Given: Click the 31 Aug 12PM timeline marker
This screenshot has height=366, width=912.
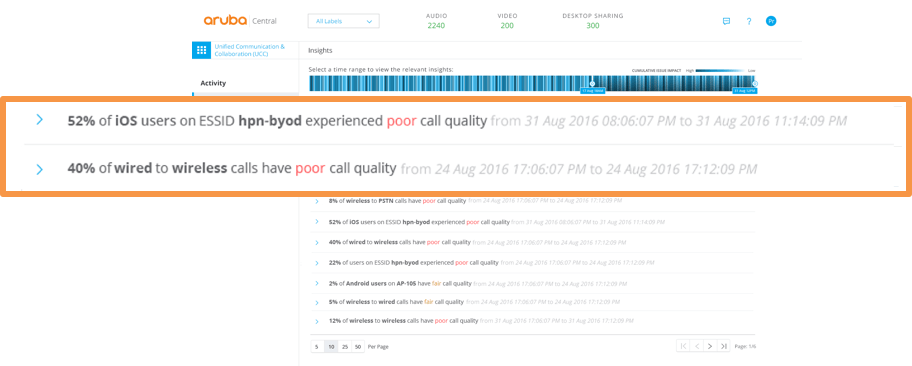Looking at the screenshot, I should [744, 91].
